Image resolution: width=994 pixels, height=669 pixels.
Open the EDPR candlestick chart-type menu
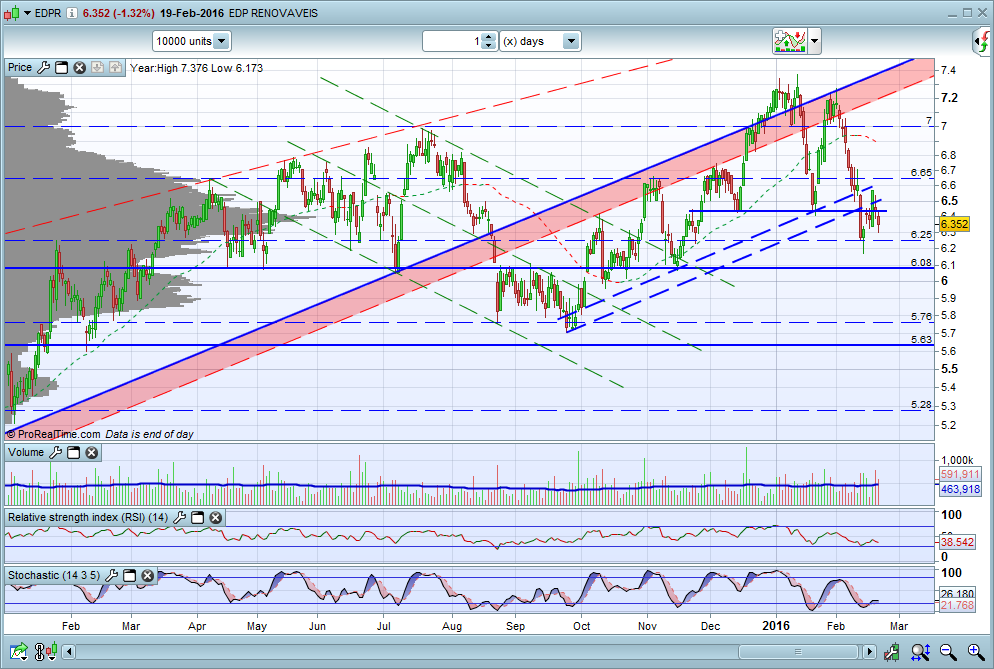point(17,13)
